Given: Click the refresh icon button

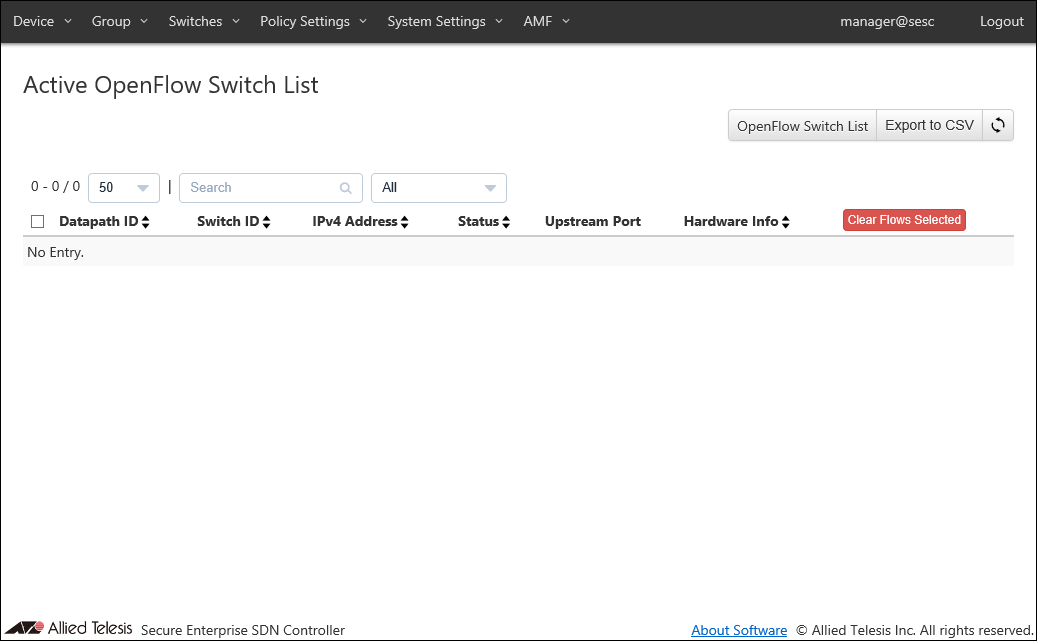Looking at the screenshot, I should point(997,126).
